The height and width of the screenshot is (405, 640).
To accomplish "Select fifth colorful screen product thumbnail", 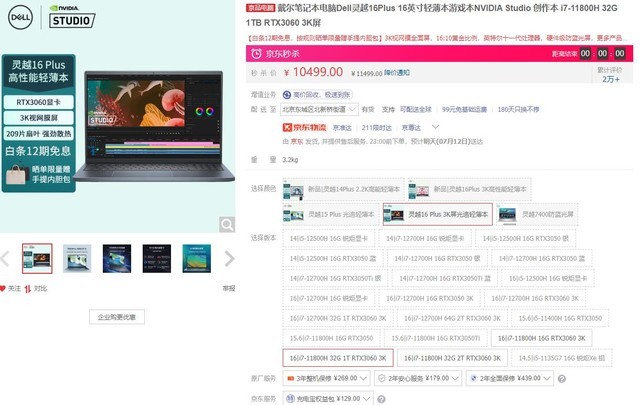I will coord(197,258).
